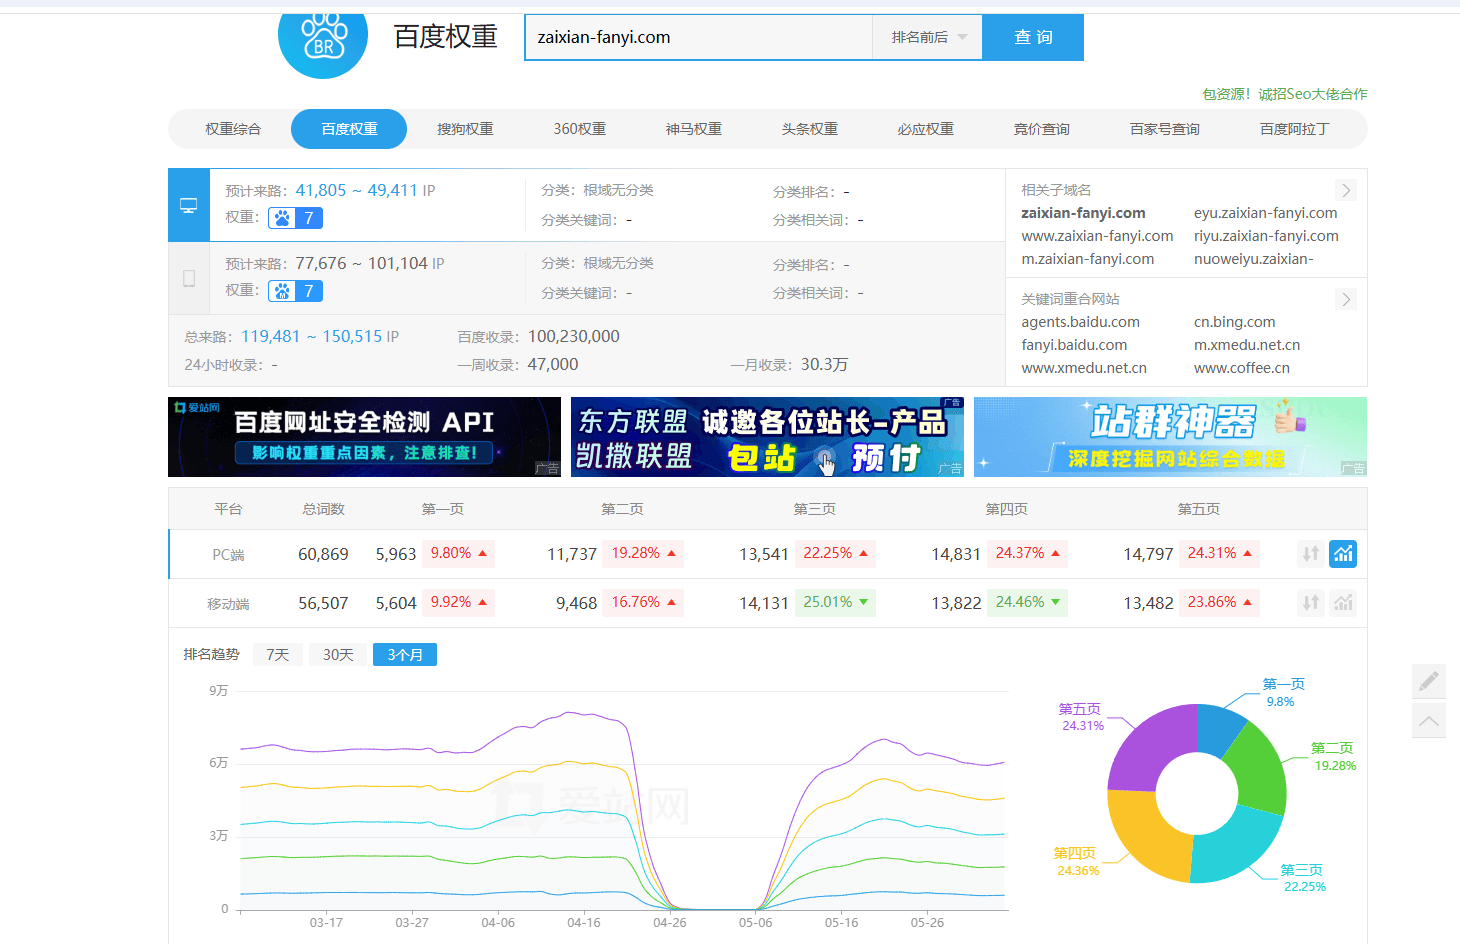The width and height of the screenshot is (1460, 944).
Task: Switch to 必应权重 tab
Action: (926, 129)
